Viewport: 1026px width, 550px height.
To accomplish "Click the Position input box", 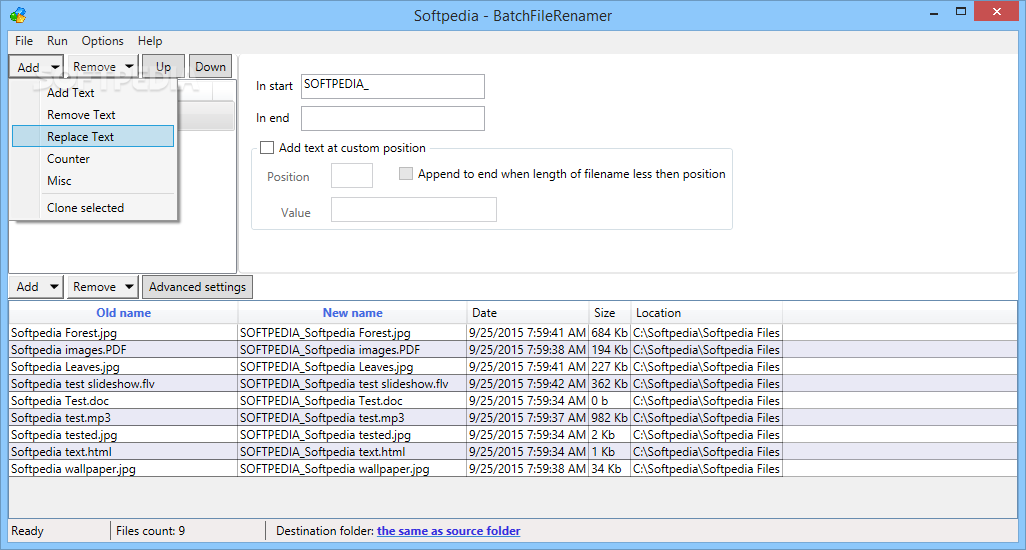I will 352,176.
